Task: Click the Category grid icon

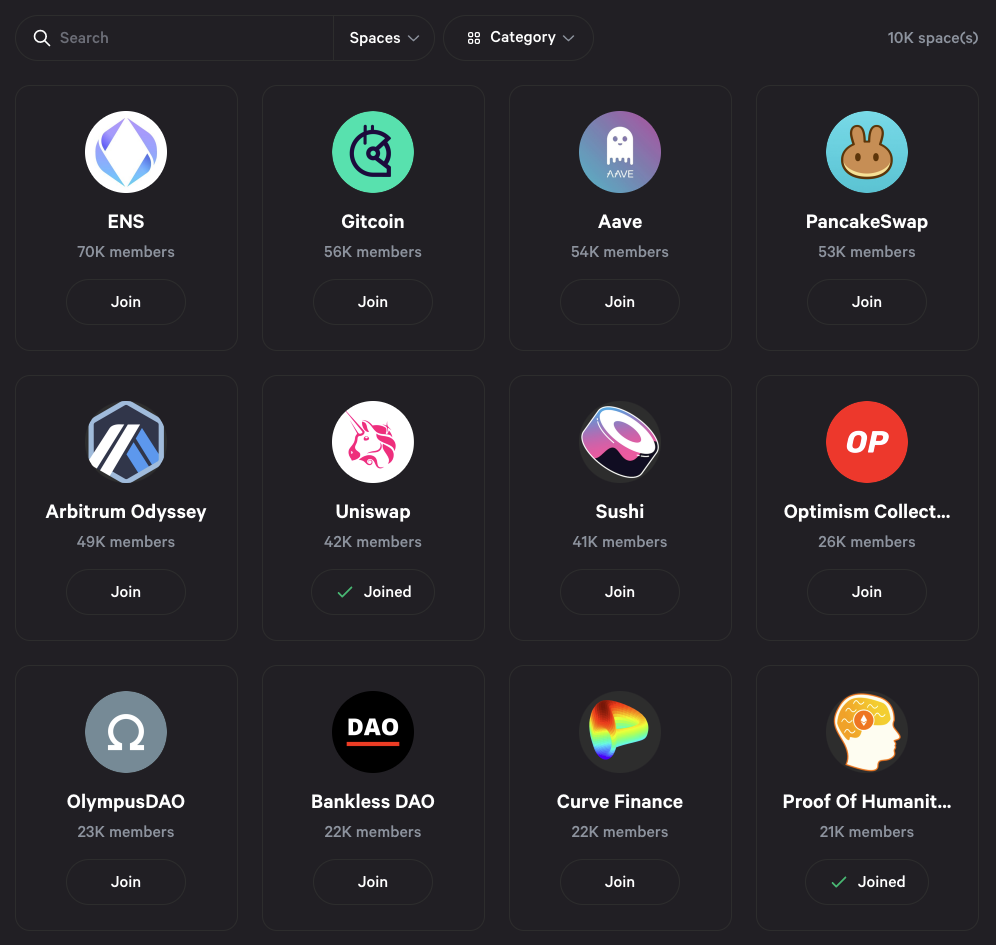Action: coord(474,38)
